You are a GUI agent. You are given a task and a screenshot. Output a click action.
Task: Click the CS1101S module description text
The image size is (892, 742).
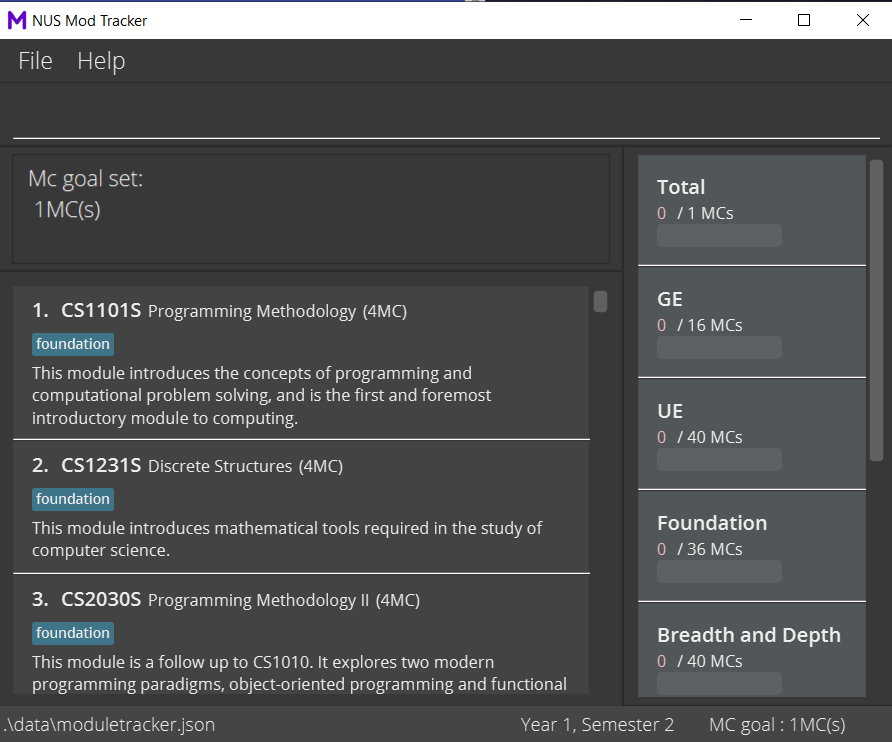pyautogui.click(x=262, y=395)
